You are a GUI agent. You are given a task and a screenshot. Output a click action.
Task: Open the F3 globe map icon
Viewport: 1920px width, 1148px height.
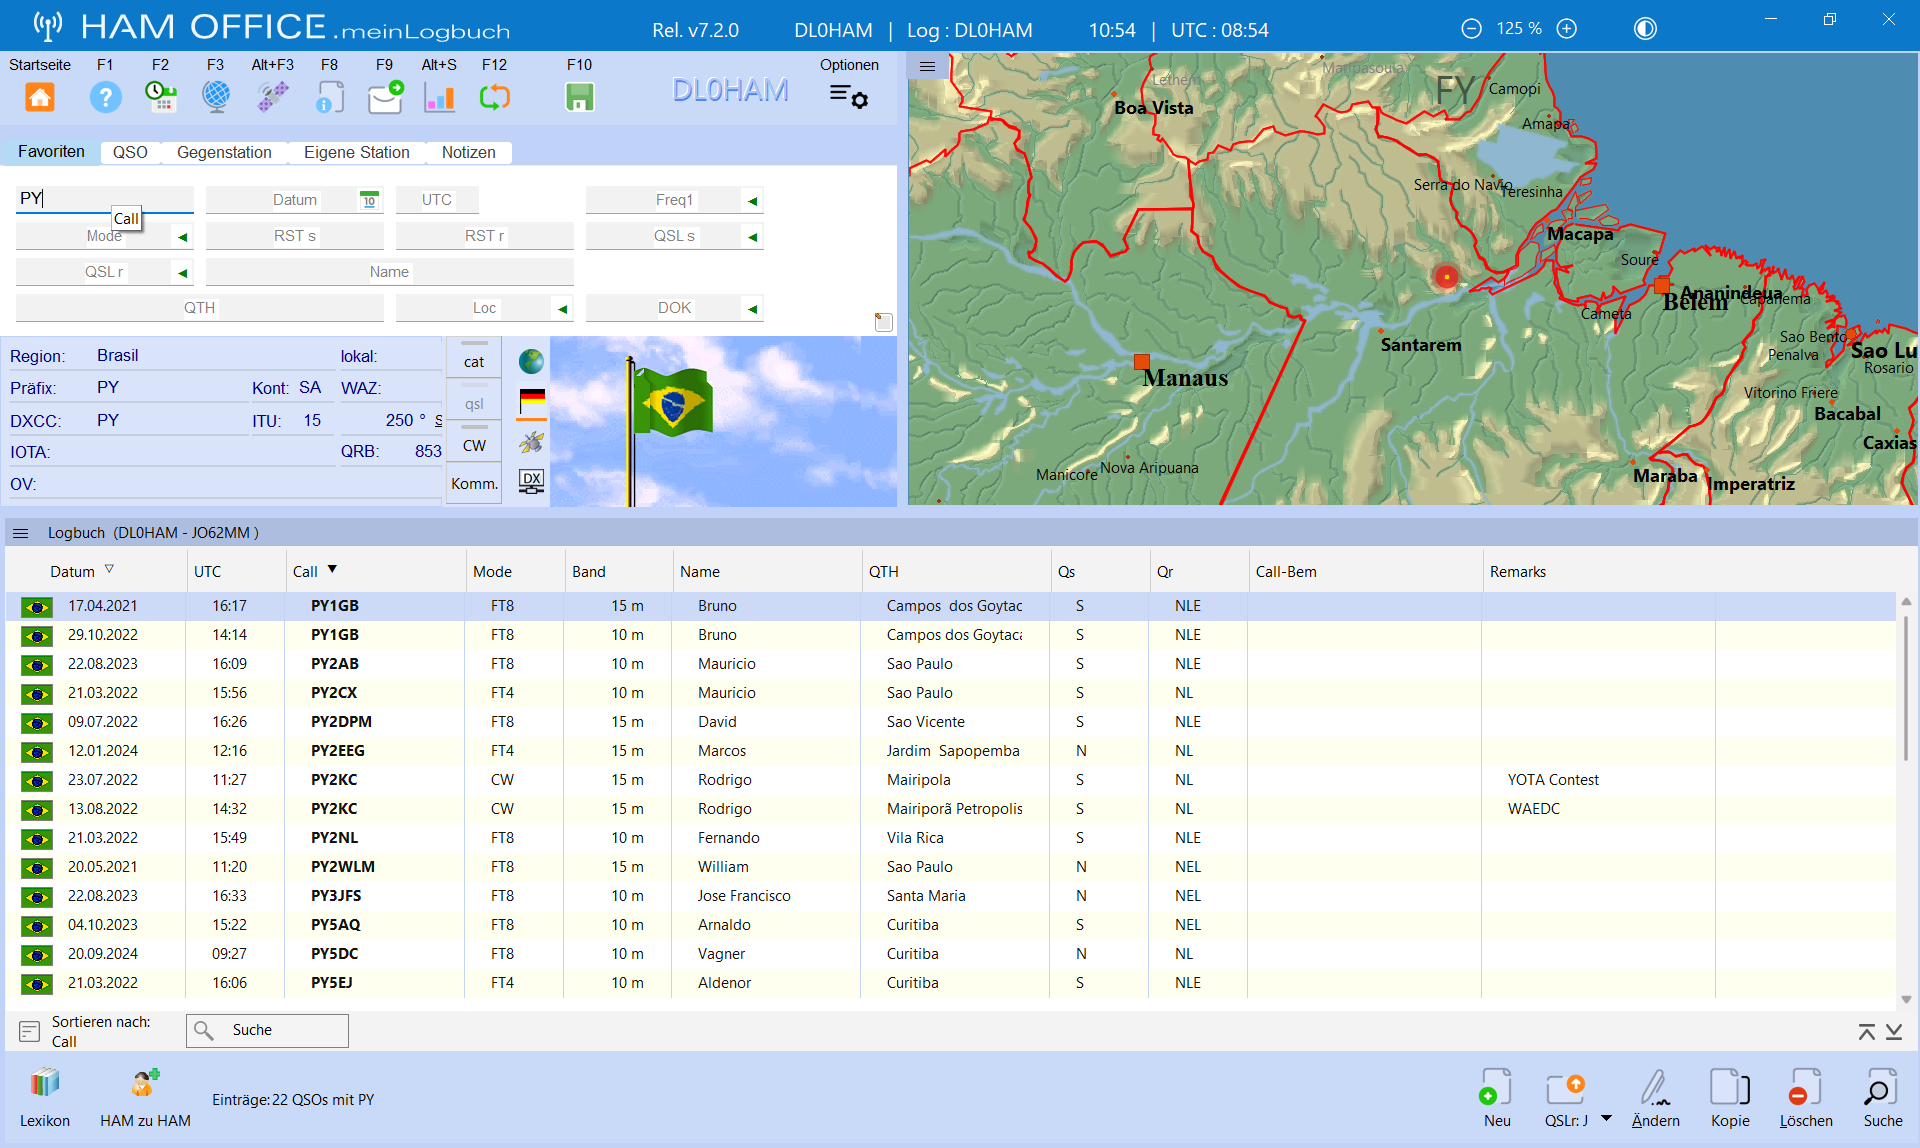click(x=216, y=97)
